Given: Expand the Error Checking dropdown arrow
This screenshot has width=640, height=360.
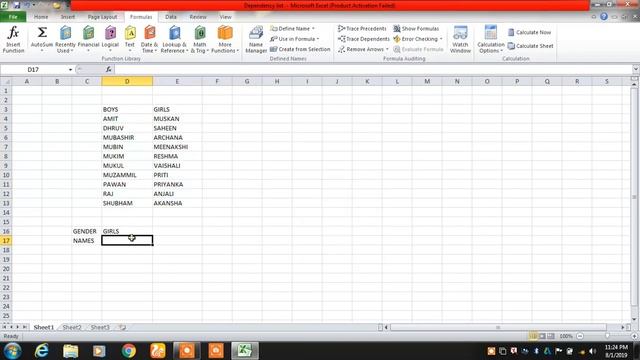Looking at the screenshot, I should coord(441,39).
